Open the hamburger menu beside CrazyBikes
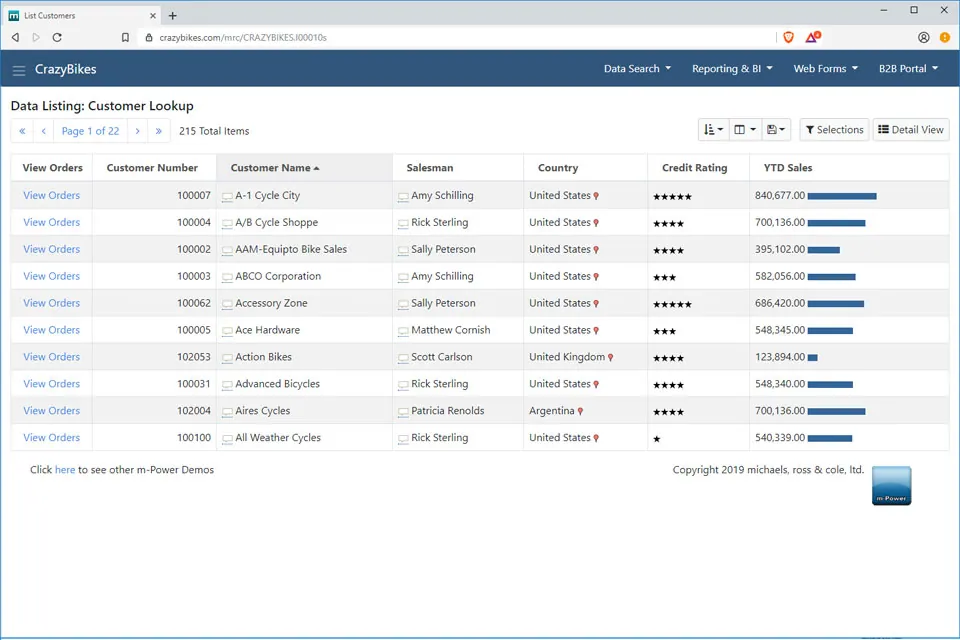This screenshot has width=960, height=640. pyautogui.click(x=19, y=70)
